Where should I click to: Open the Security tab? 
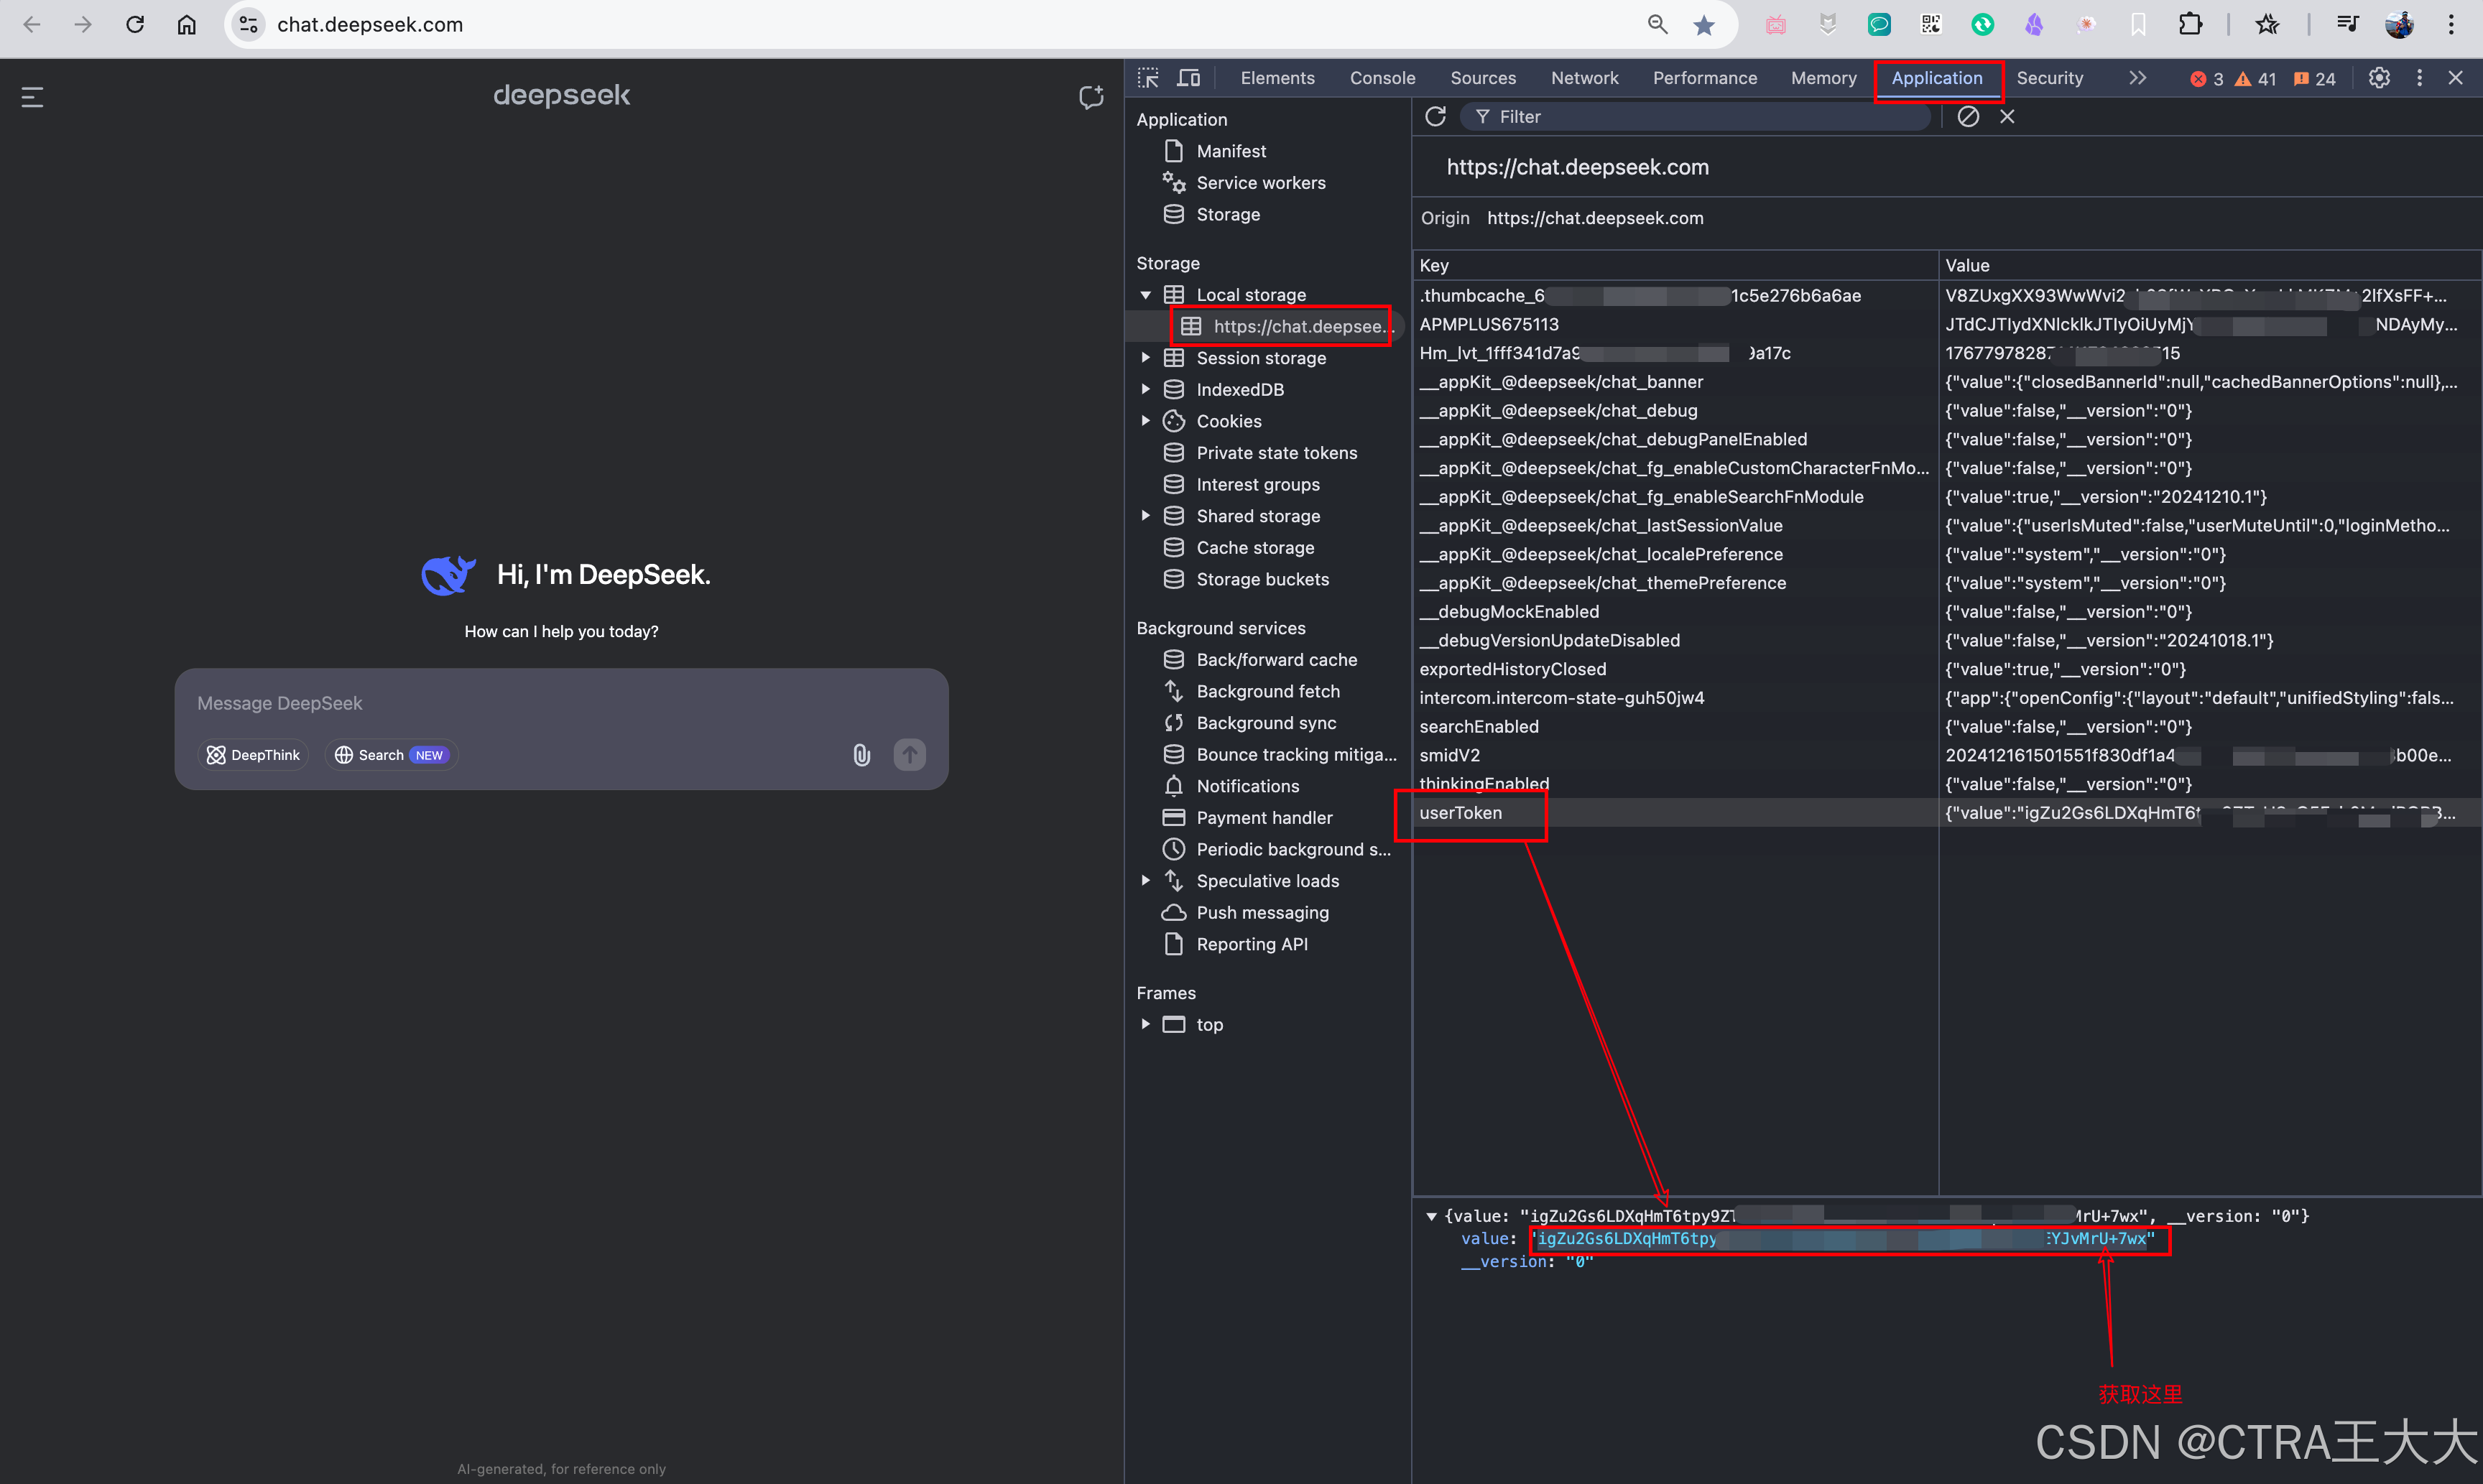[x=2049, y=78]
